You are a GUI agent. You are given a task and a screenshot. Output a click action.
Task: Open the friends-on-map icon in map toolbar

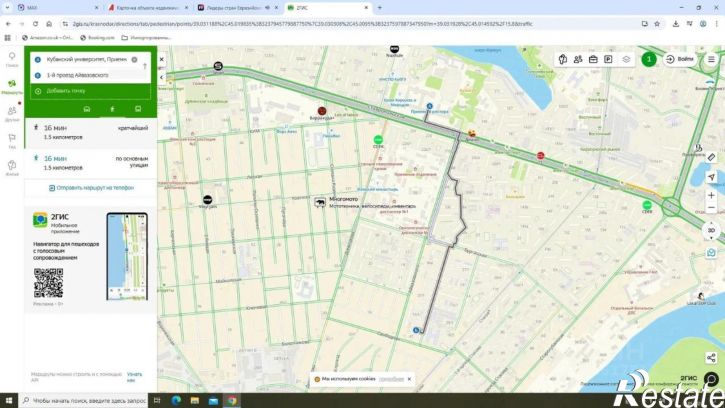pos(578,59)
